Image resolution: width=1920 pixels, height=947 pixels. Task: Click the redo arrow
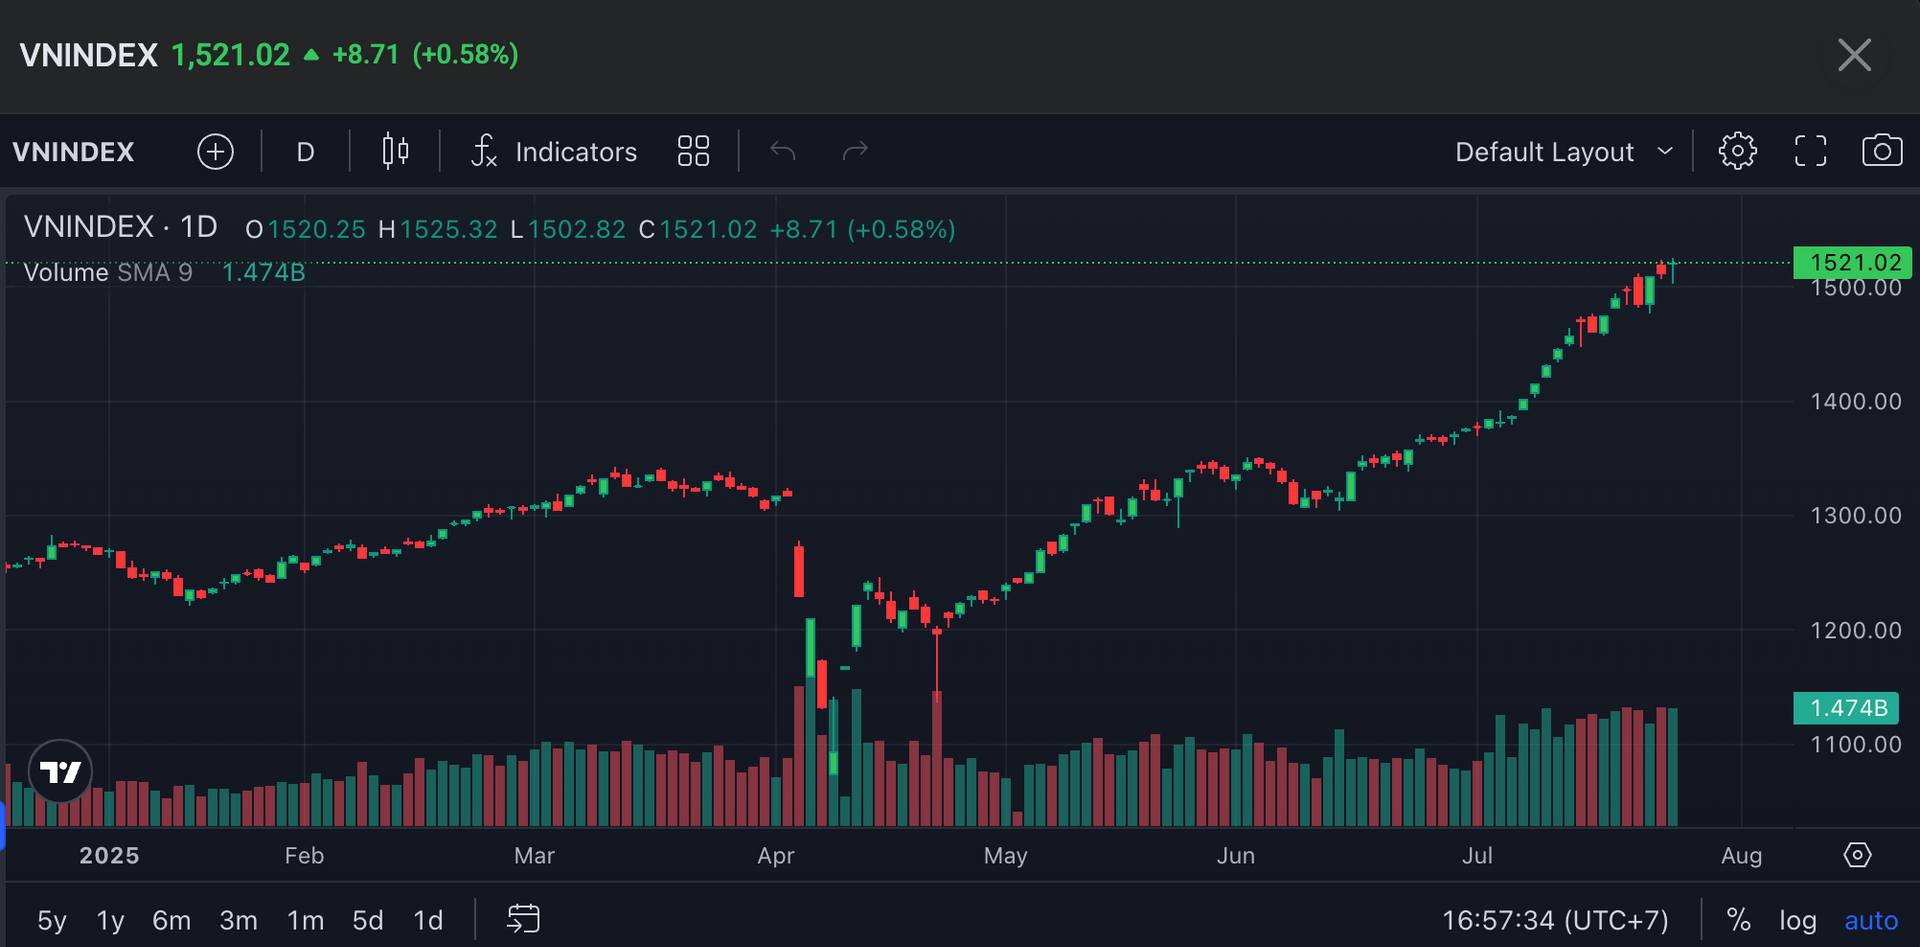coord(855,152)
